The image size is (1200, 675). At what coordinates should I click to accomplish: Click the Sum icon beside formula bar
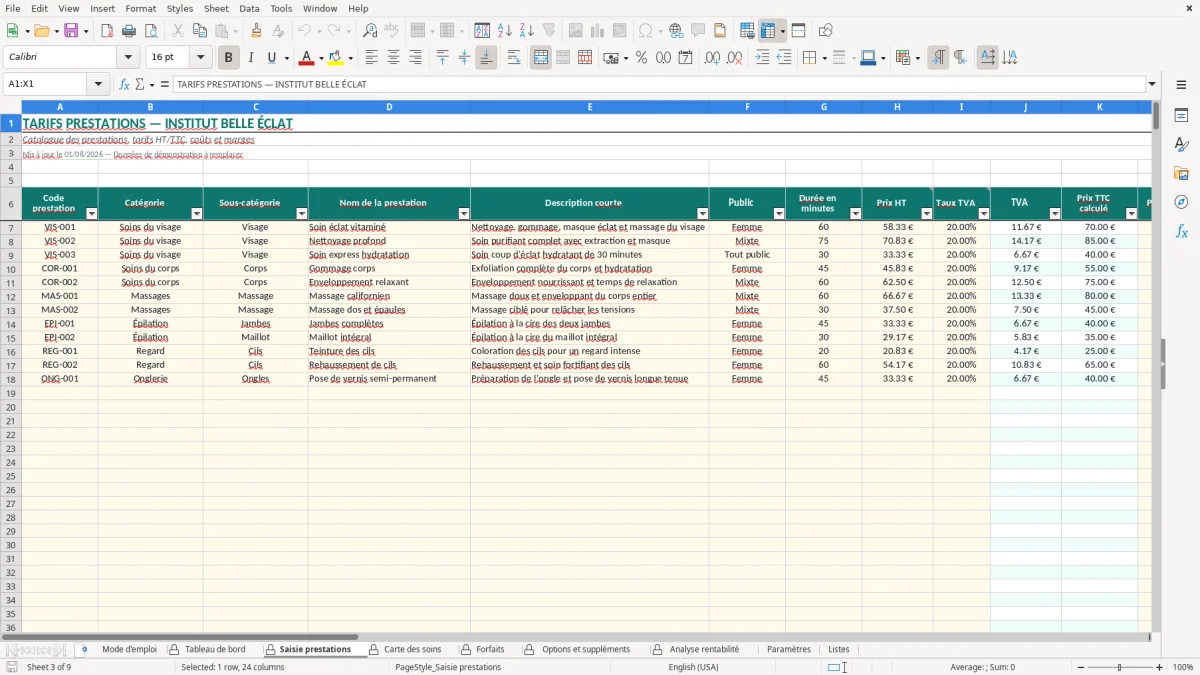[x=140, y=84]
